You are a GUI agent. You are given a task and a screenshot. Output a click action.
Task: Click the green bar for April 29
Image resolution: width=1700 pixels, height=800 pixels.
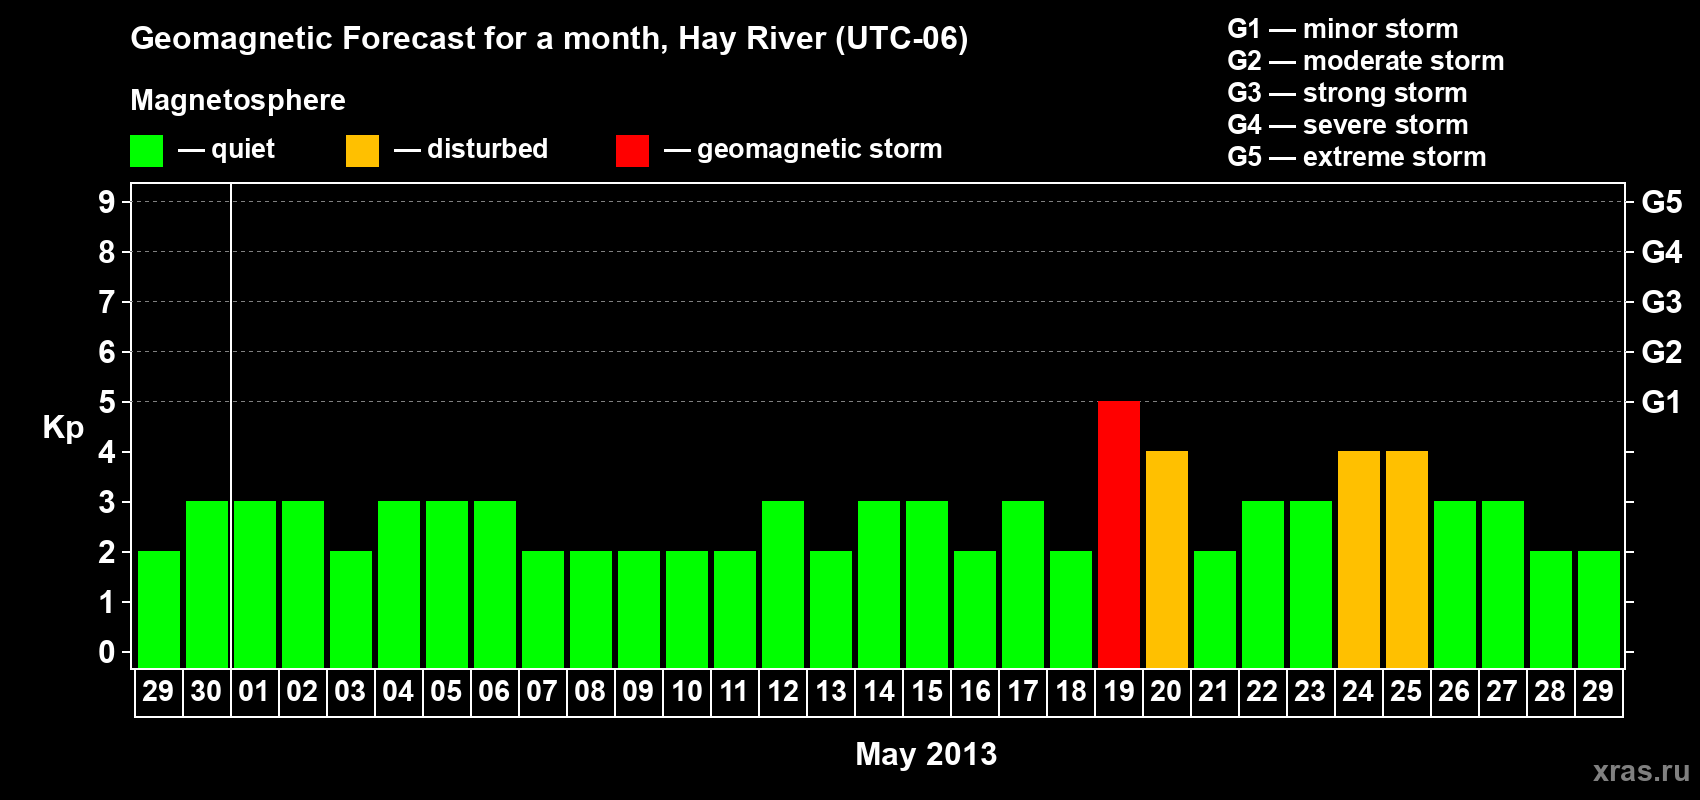click(x=159, y=609)
